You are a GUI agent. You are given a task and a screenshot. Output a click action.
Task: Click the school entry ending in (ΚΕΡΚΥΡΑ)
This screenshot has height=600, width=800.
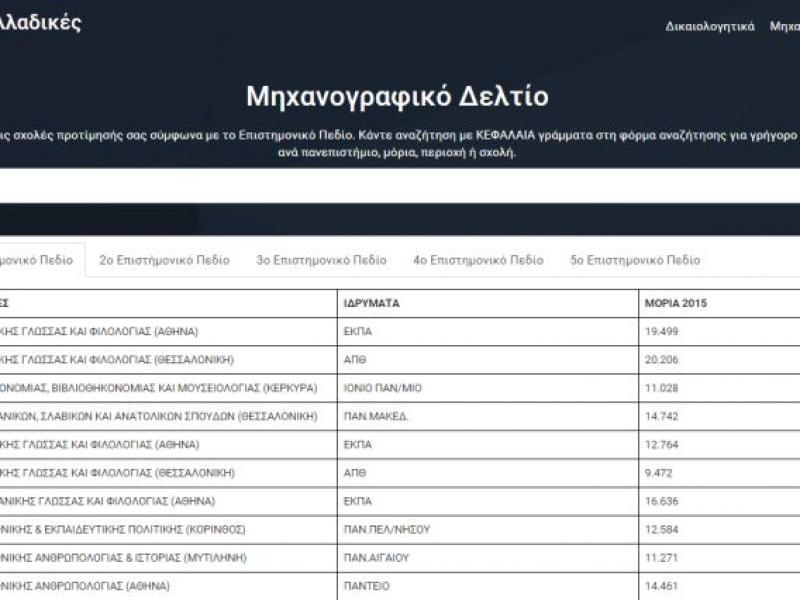140,387
